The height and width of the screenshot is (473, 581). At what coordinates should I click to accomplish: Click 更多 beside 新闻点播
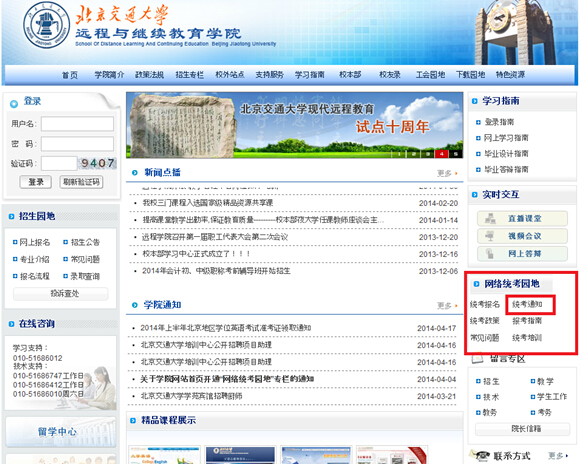click(447, 173)
